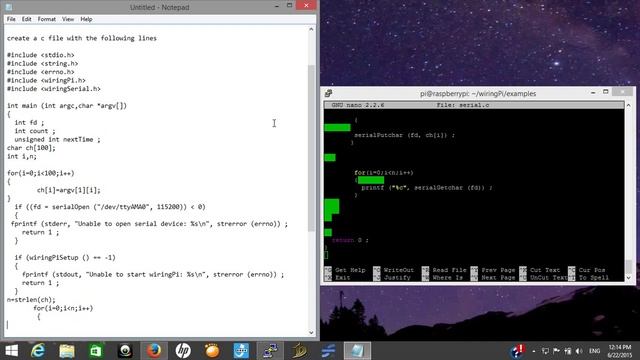
Task: Click PuTTY scrollbar down arrow
Action: click(x=629, y=278)
